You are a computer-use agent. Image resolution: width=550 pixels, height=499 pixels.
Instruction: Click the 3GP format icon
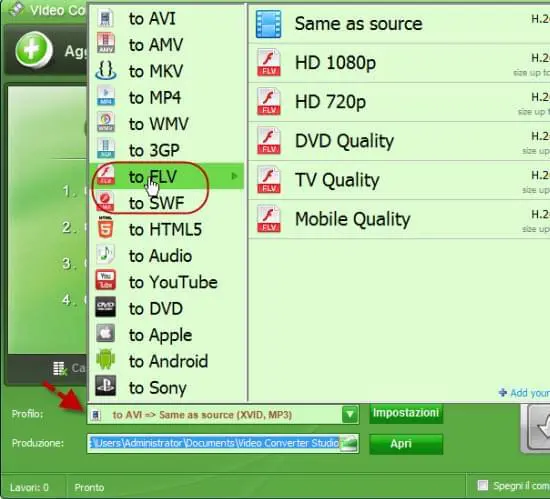(106, 149)
